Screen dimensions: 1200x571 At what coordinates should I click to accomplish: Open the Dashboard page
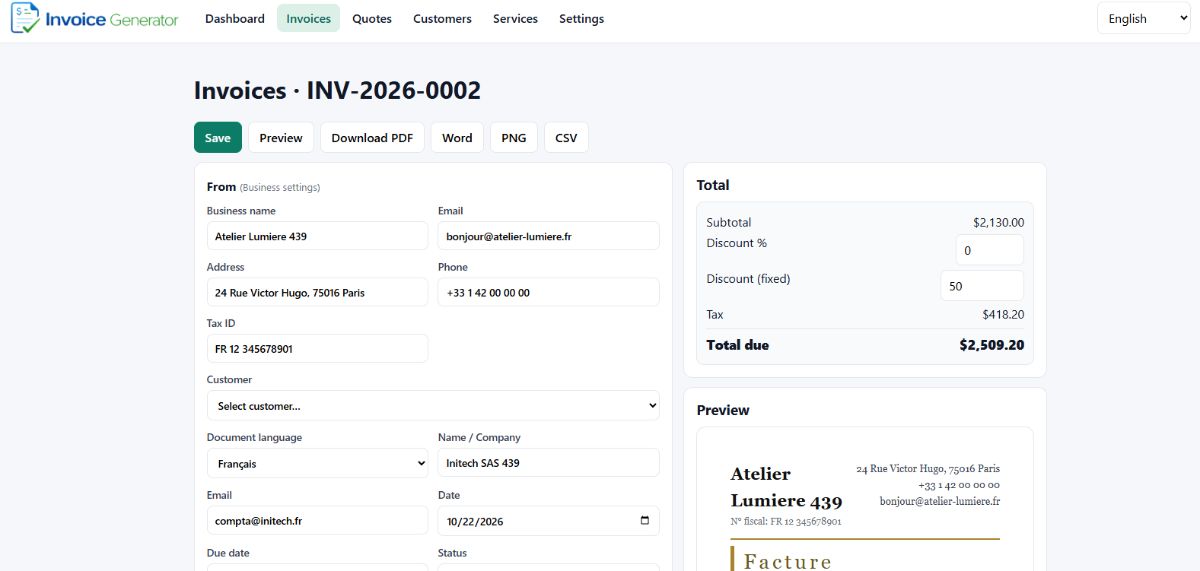[x=235, y=18]
